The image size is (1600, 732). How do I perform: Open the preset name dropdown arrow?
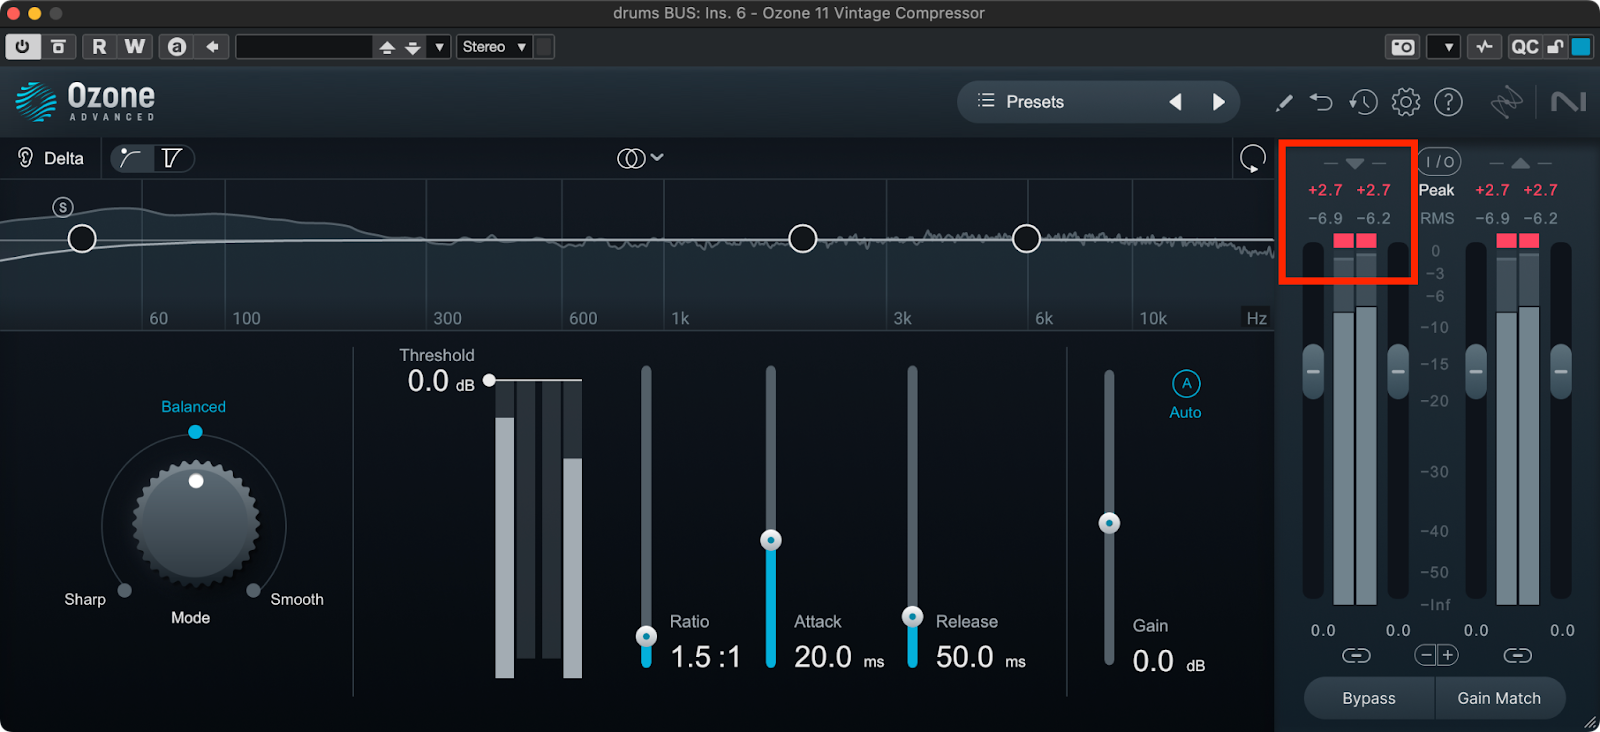click(x=439, y=47)
